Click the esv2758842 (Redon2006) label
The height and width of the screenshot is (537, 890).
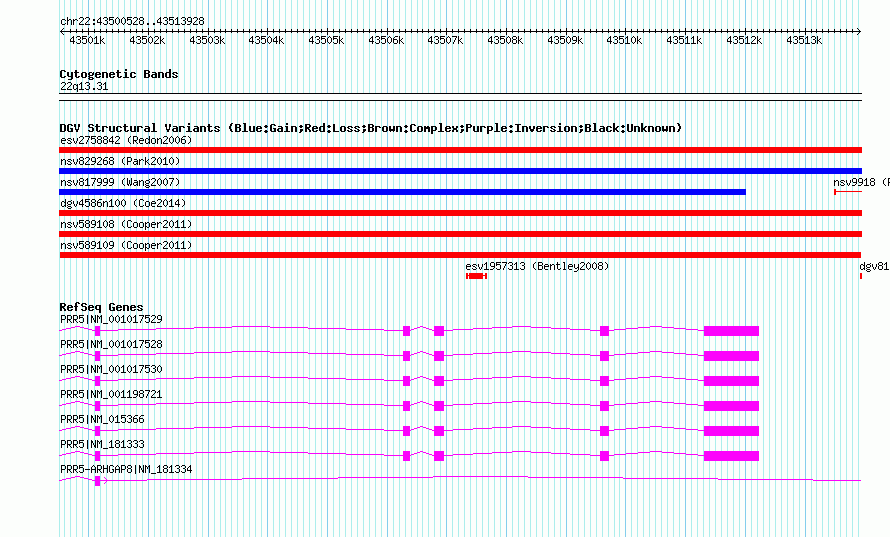point(126,140)
